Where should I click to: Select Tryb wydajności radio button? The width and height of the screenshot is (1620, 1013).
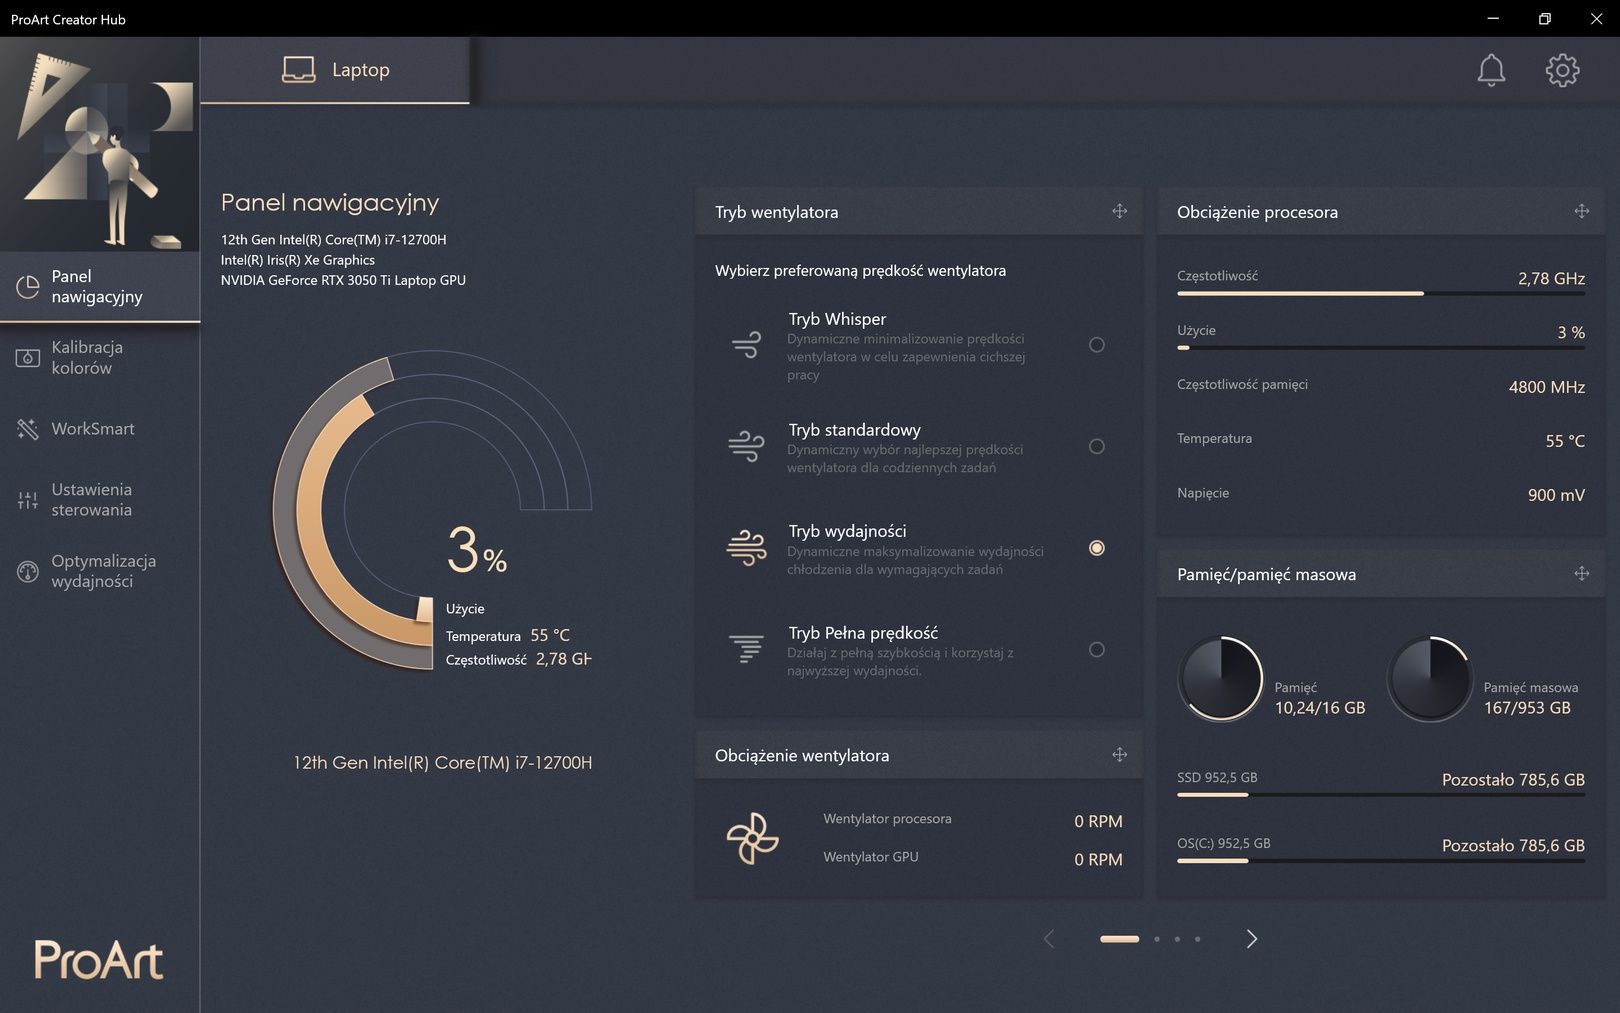(1097, 548)
